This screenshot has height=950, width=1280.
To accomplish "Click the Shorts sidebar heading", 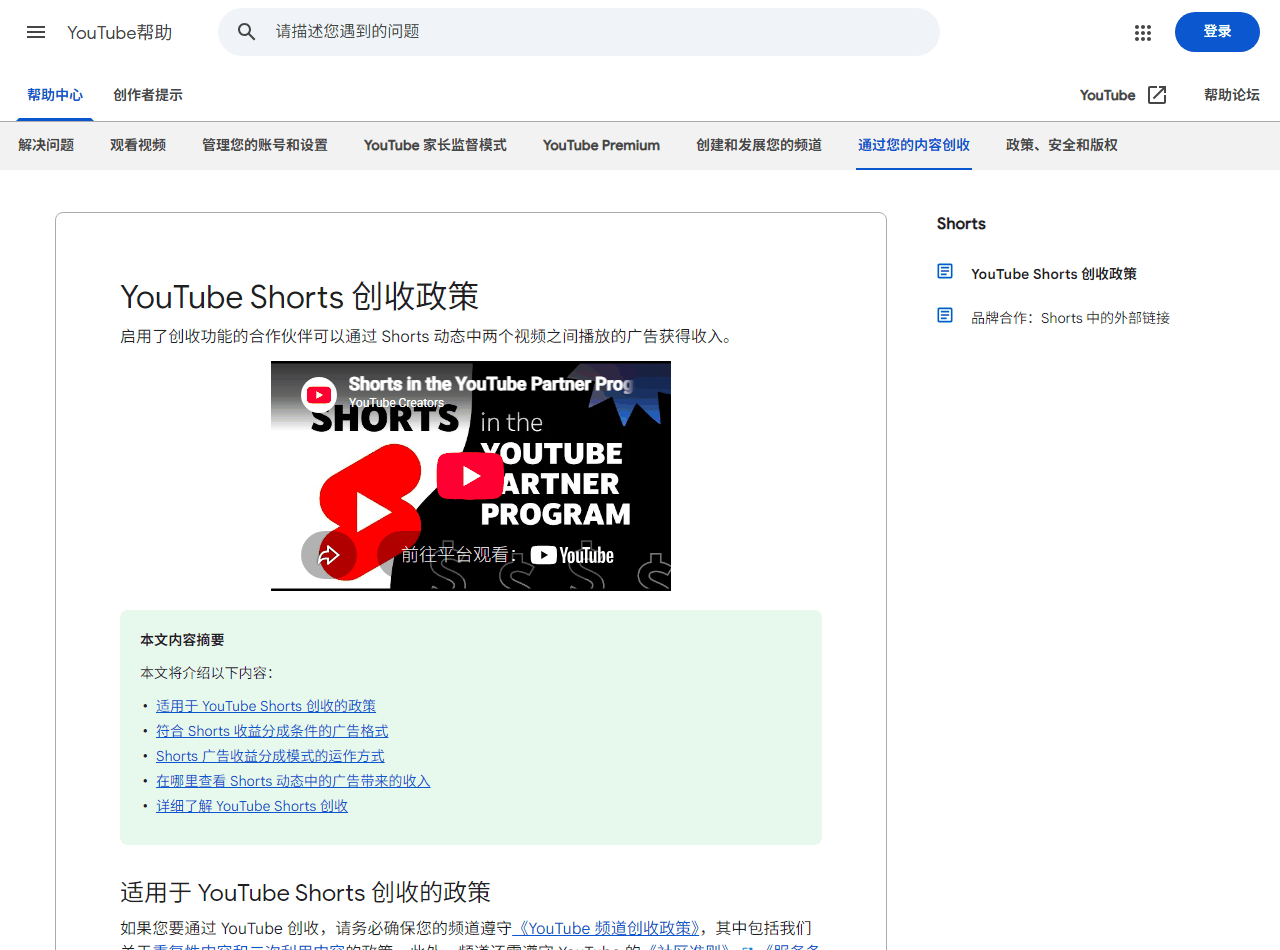I will [x=961, y=223].
